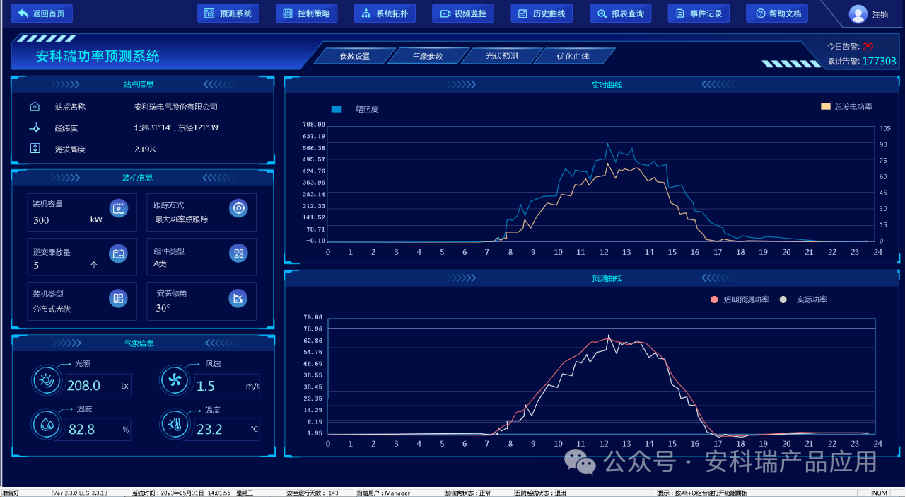Toggle the yellow total active power legend
This screenshot has height=497, width=906.
pyautogui.click(x=826, y=106)
